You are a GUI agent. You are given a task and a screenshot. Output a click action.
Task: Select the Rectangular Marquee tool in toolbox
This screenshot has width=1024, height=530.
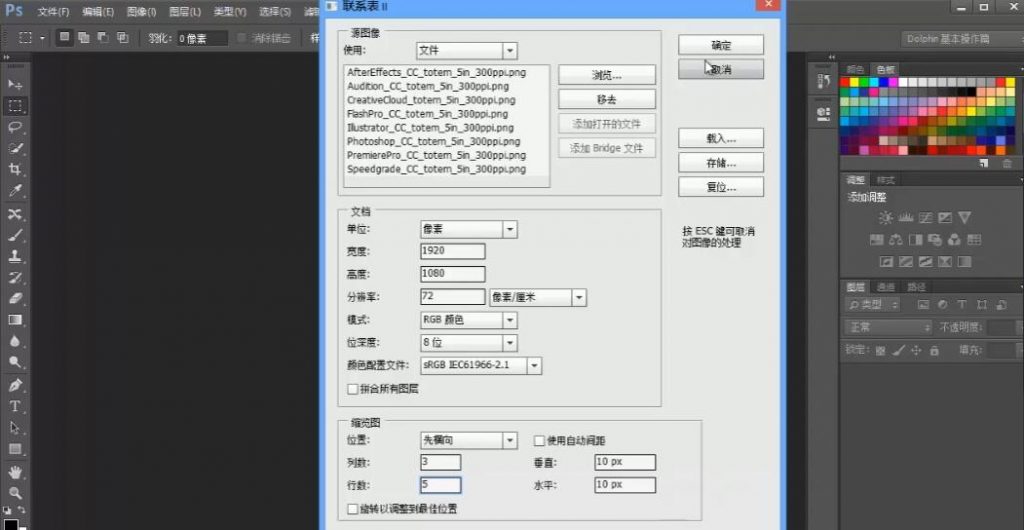coord(15,106)
